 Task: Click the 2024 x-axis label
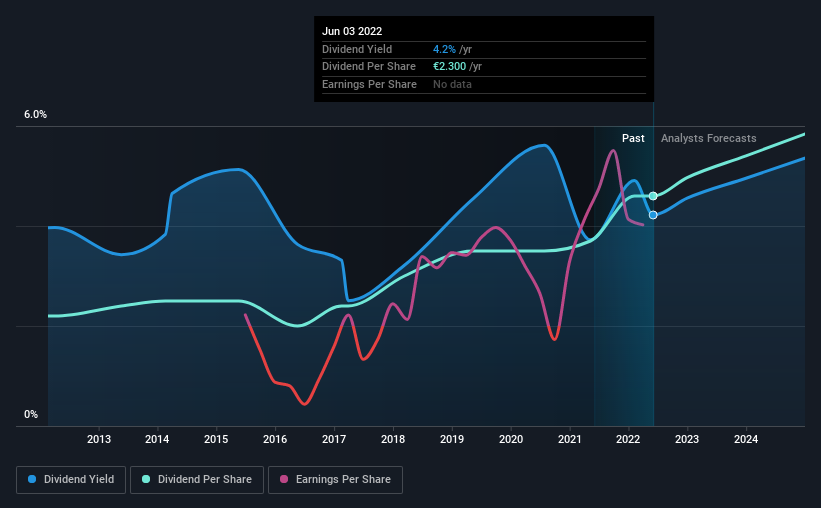(x=746, y=439)
